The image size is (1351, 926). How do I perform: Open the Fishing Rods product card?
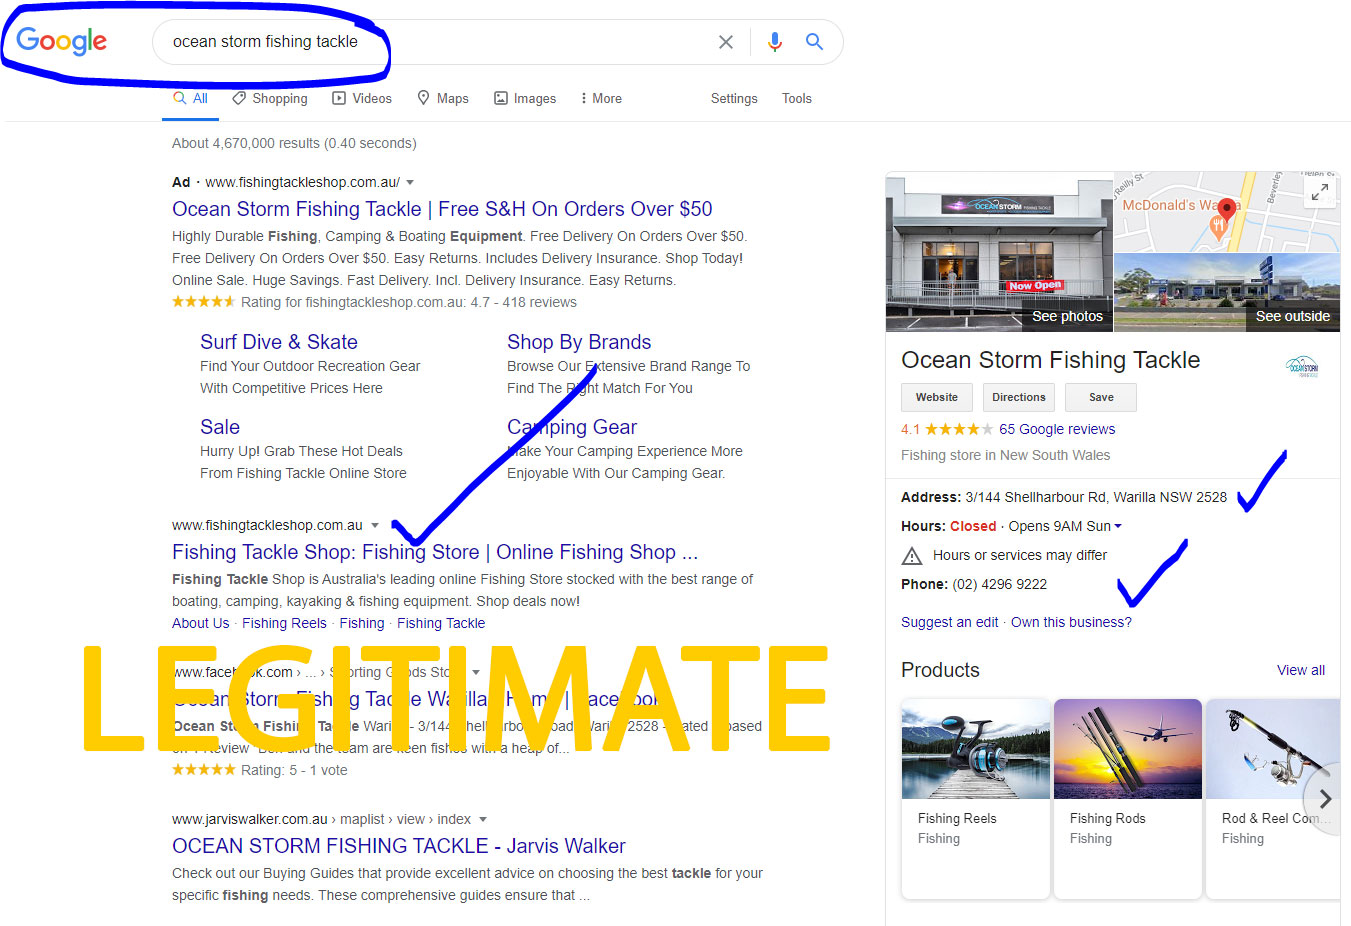click(x=1128, y=798)
